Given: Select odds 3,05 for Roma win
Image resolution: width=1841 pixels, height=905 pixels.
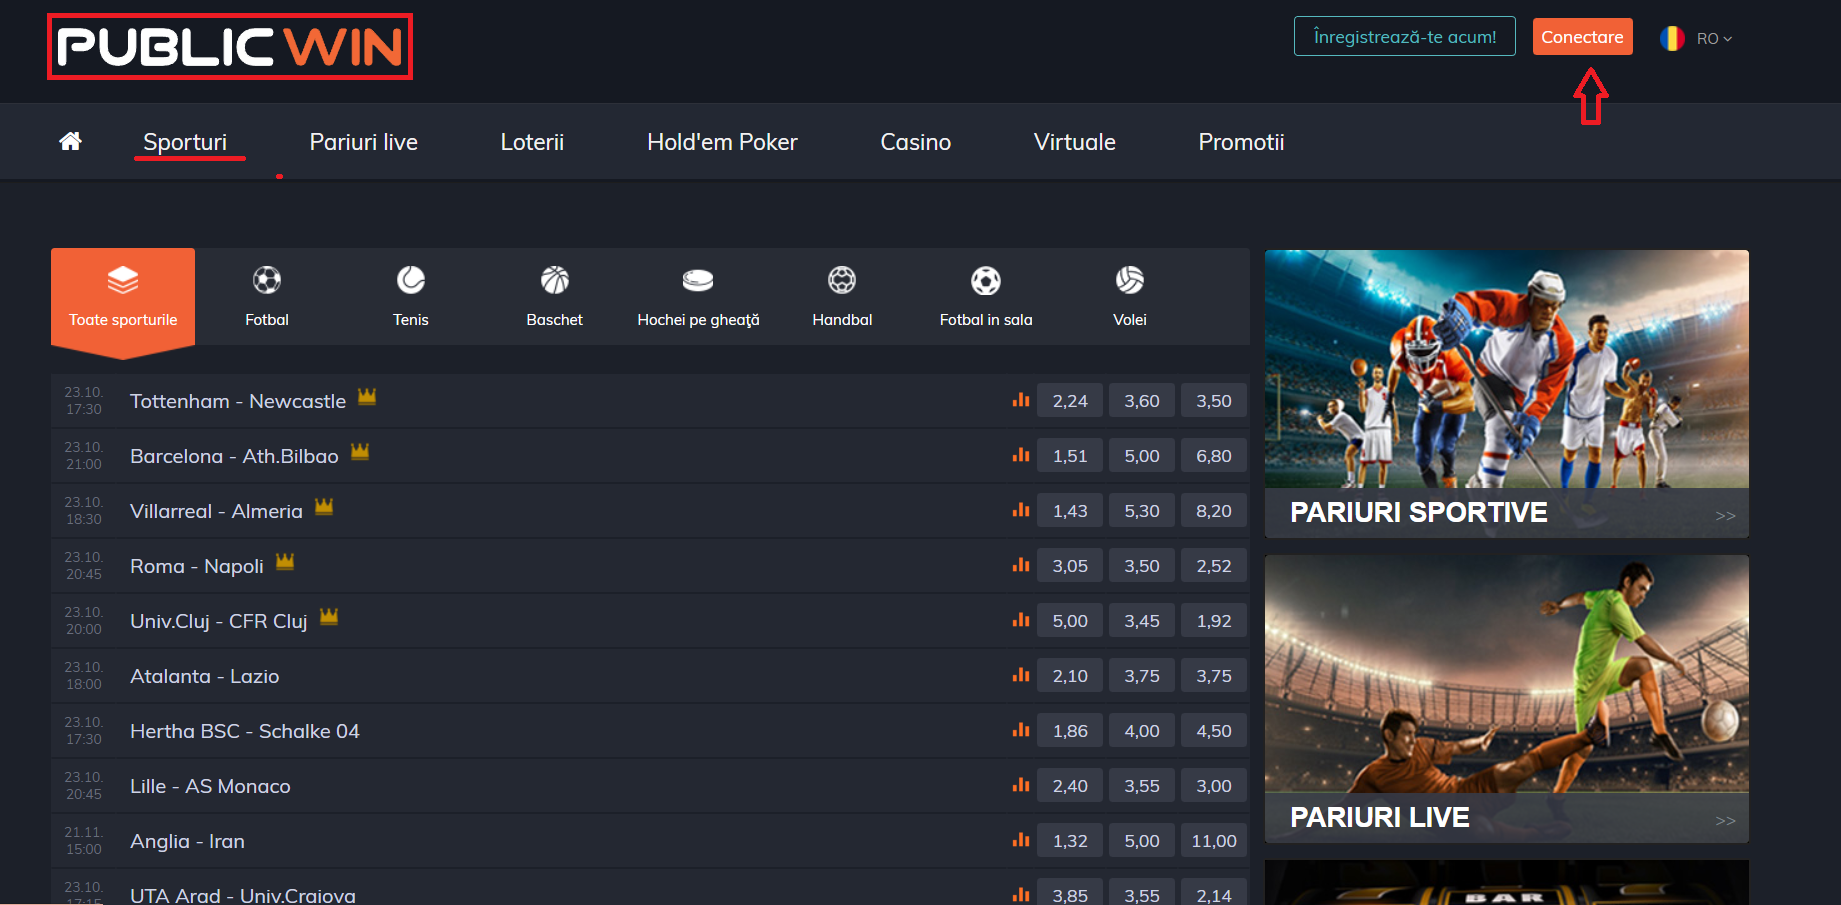Looking at the screenshot, I should coord(1070,565).
